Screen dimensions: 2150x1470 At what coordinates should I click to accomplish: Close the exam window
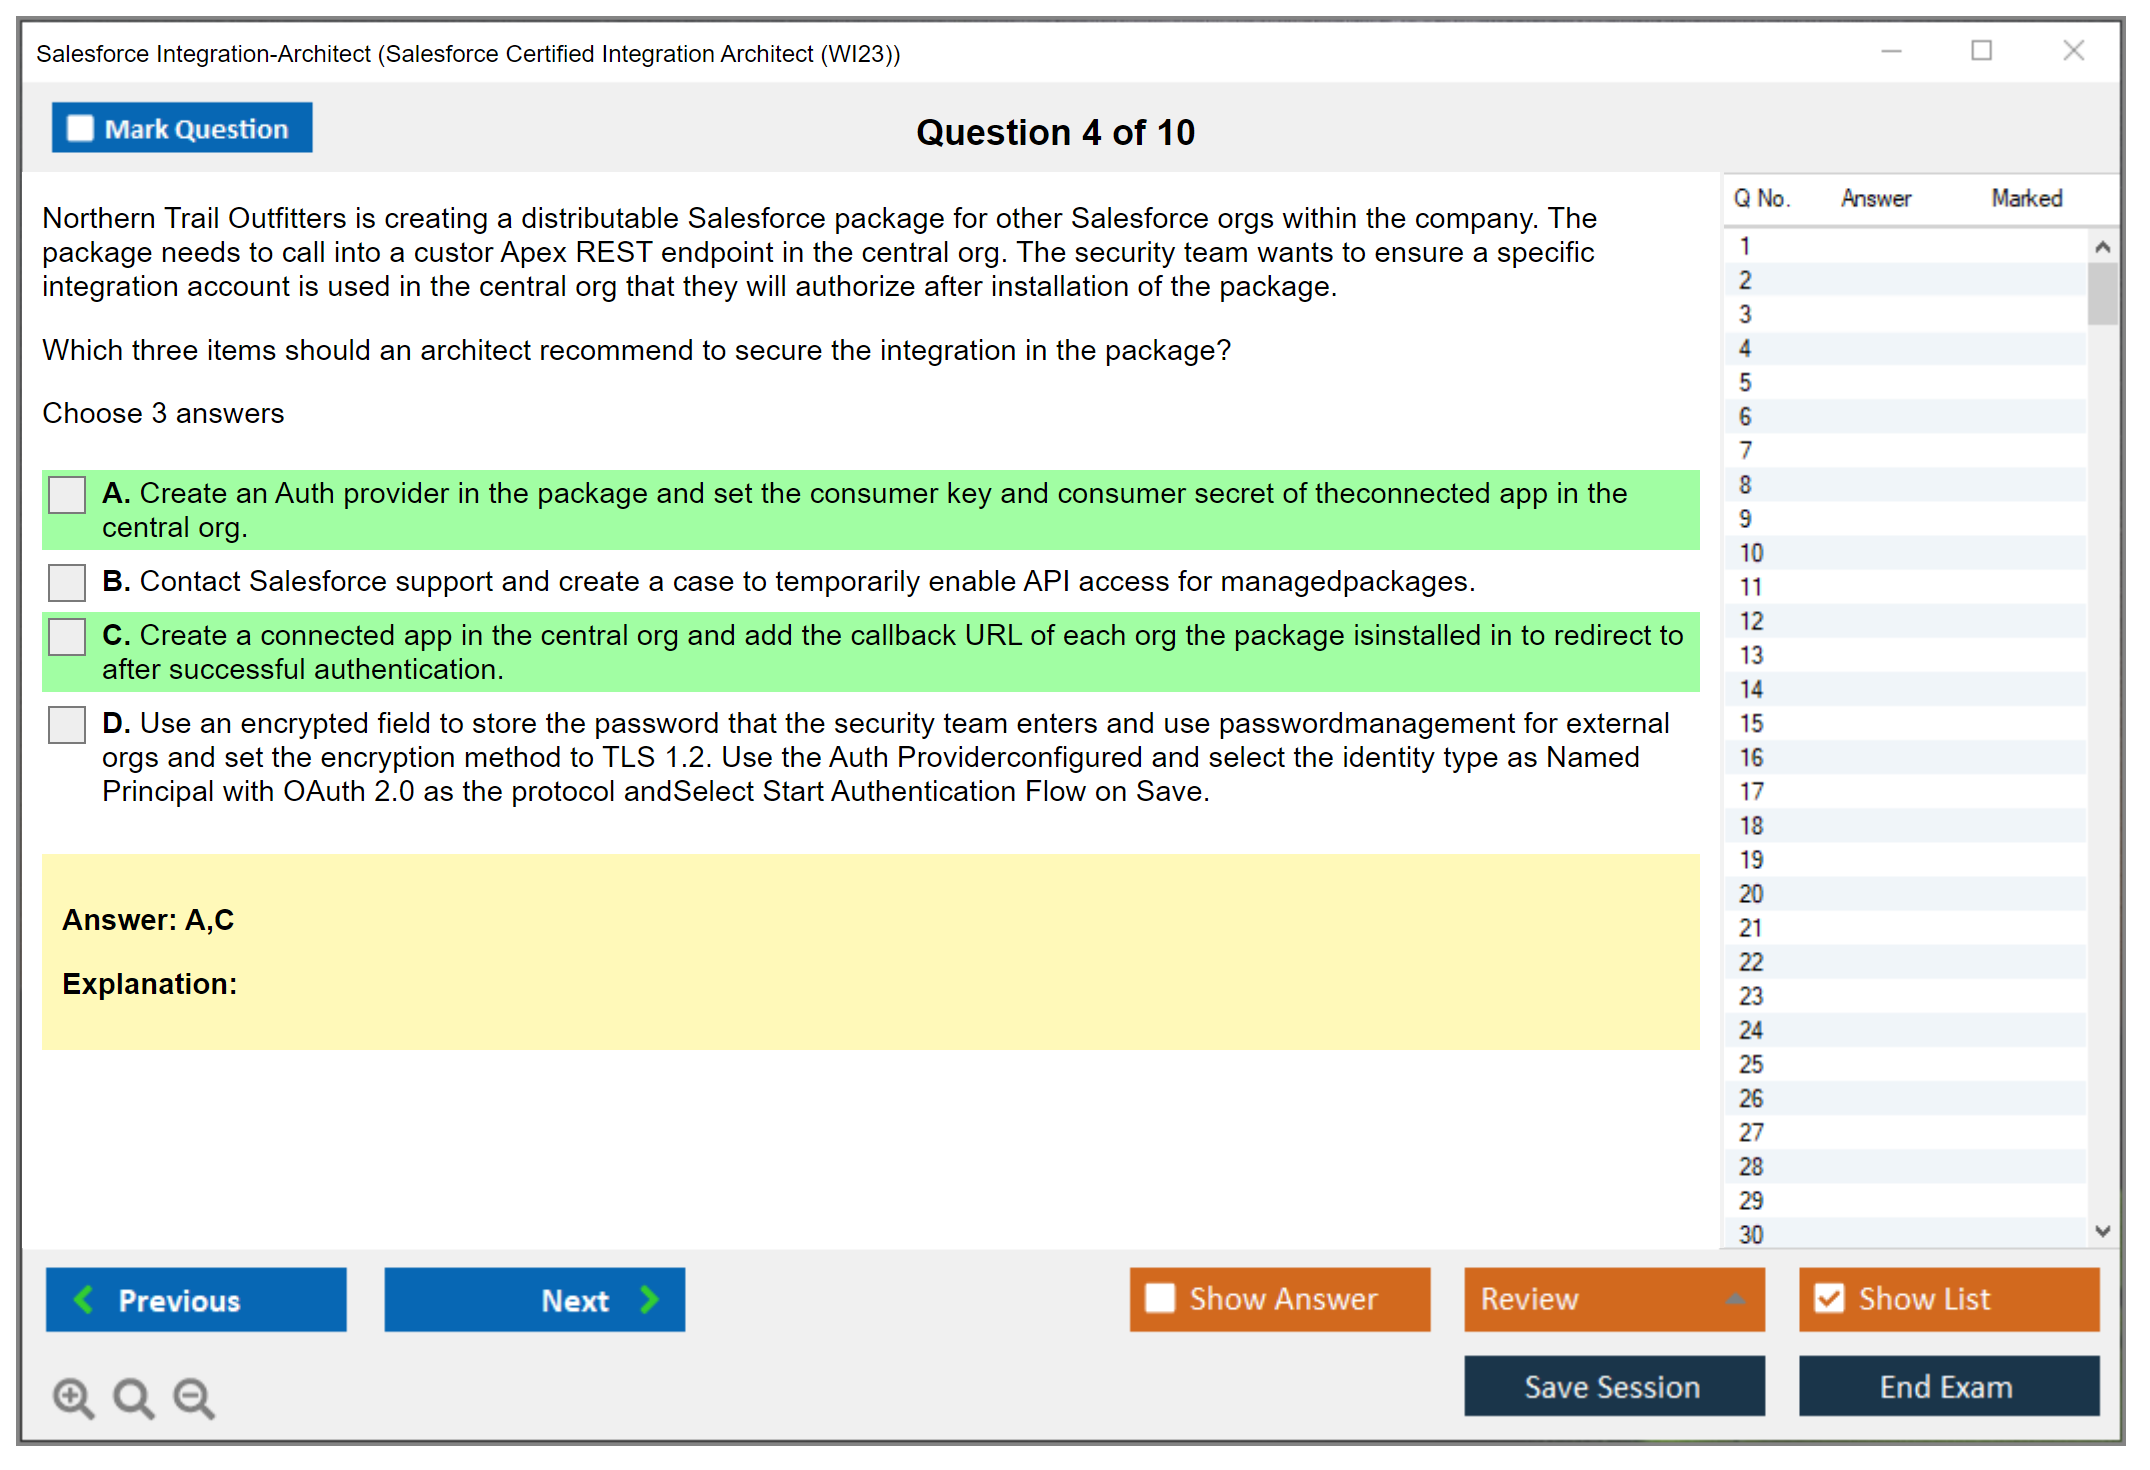2073,51
